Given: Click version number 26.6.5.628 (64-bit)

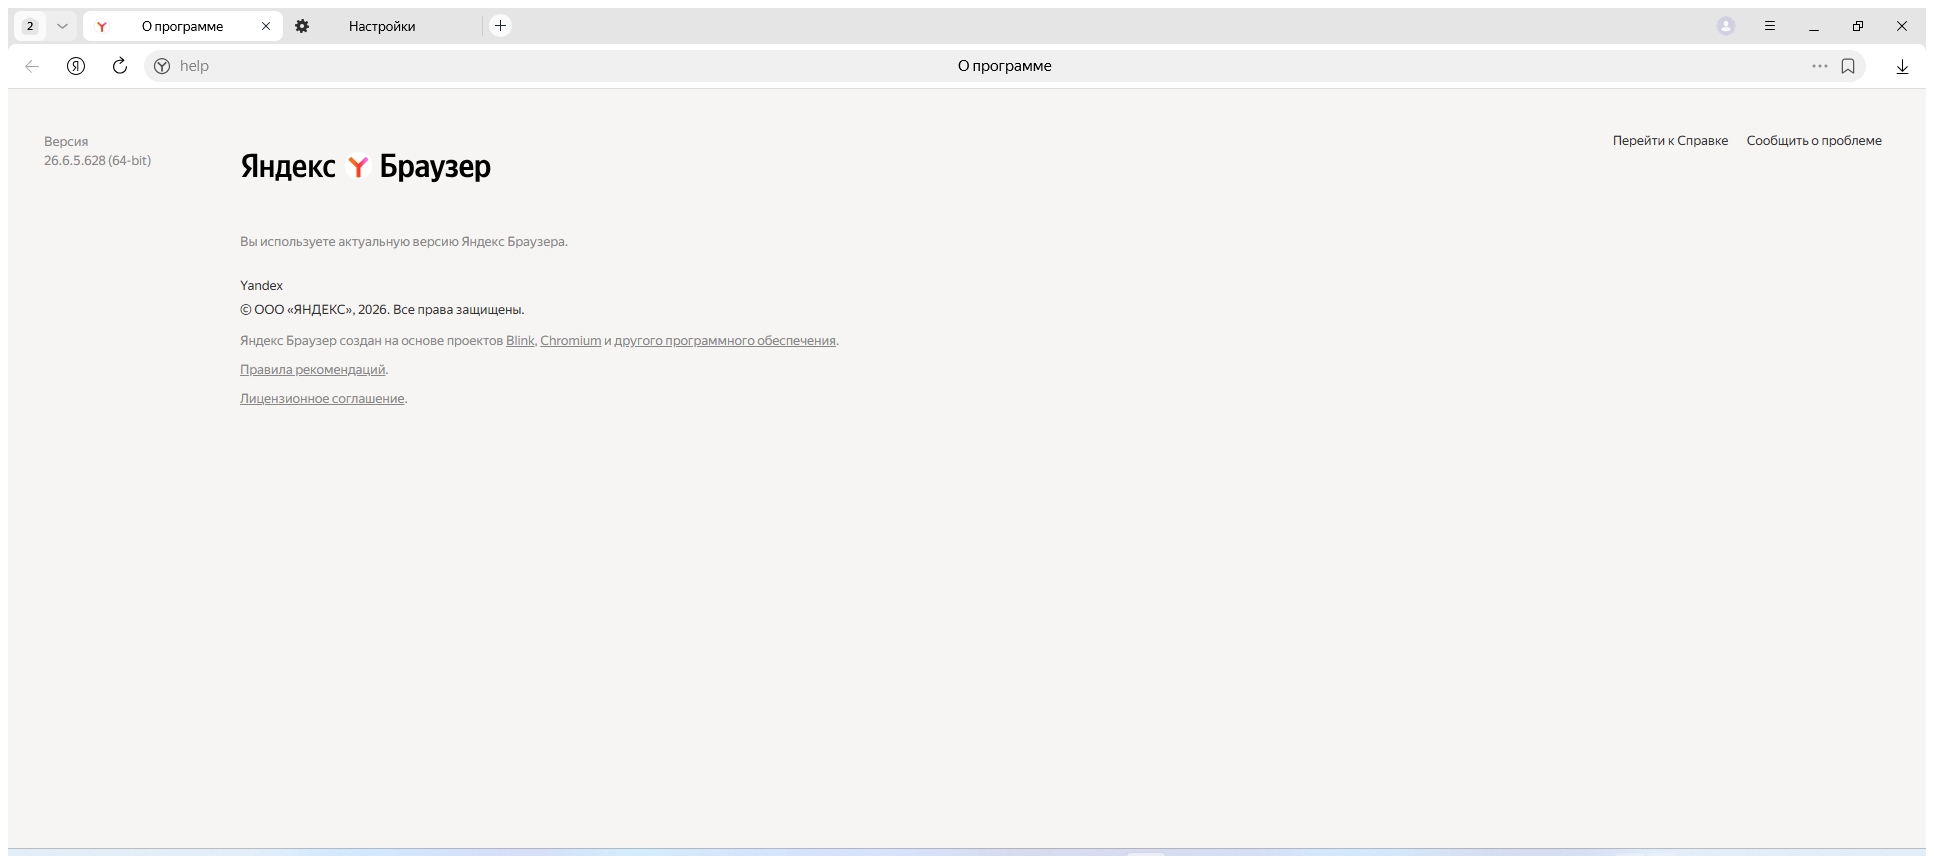Looking at the screenshot, I should click(x=97, y=160).
